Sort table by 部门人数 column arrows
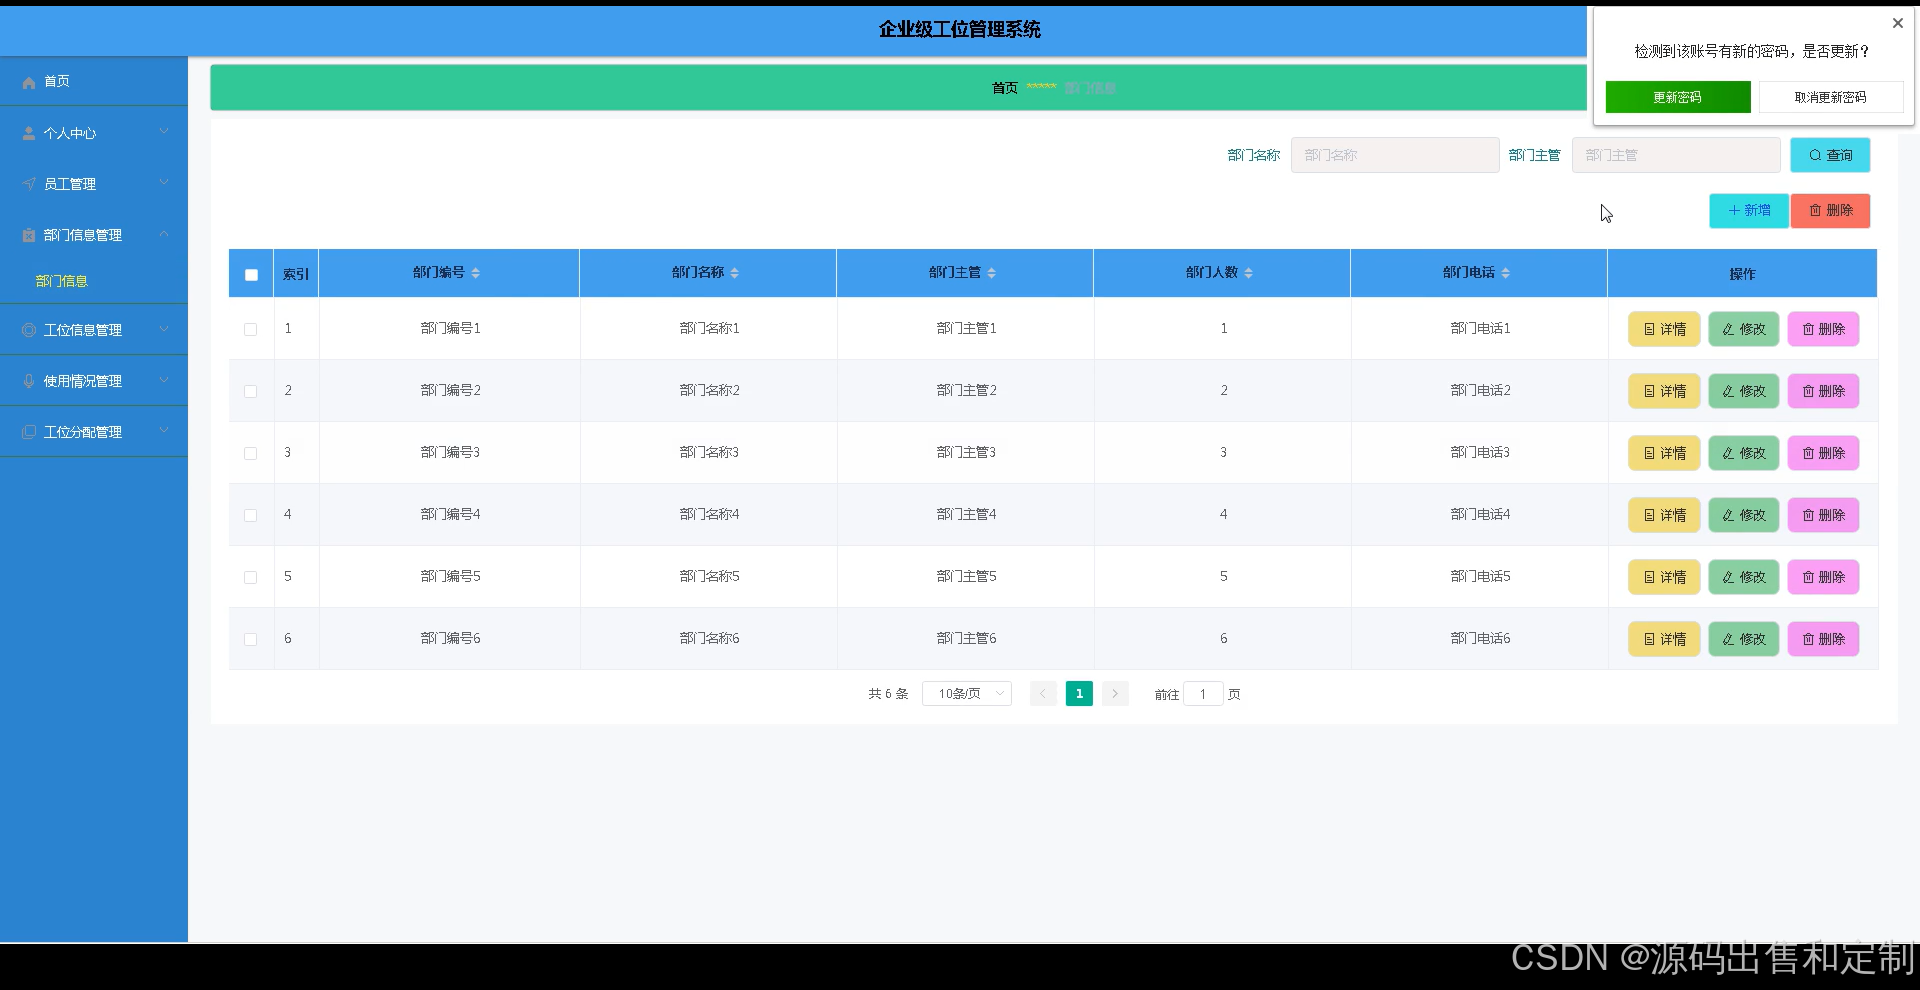The width and height of the screenshot is (1920, 990). (x=1249, y=273)
